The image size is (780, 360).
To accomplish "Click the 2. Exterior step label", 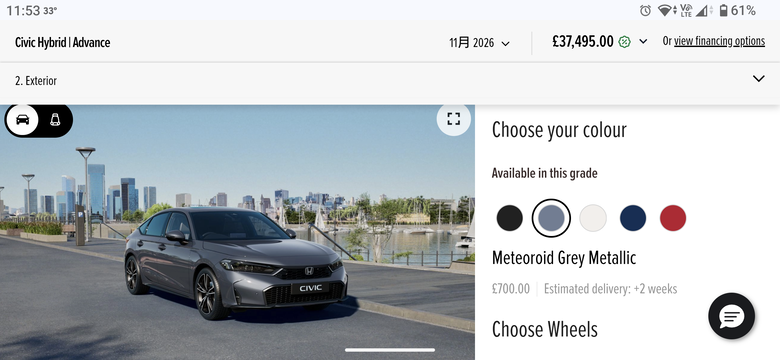I will point(36,81).
